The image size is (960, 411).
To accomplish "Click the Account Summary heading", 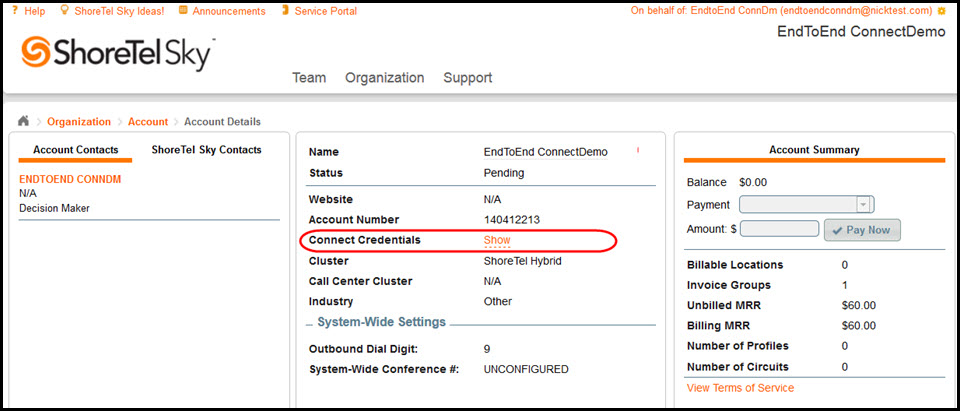I will point(814,150).
